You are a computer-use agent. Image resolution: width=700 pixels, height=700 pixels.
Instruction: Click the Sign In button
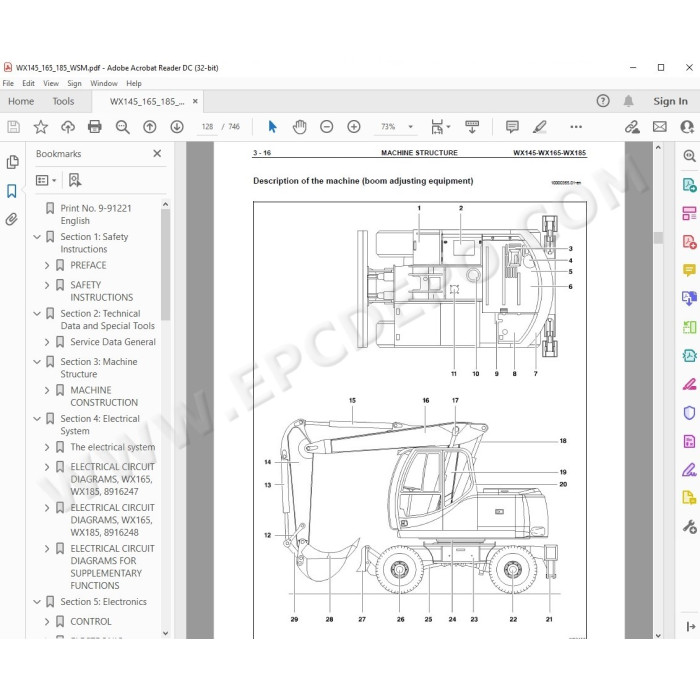click(670, 101)
